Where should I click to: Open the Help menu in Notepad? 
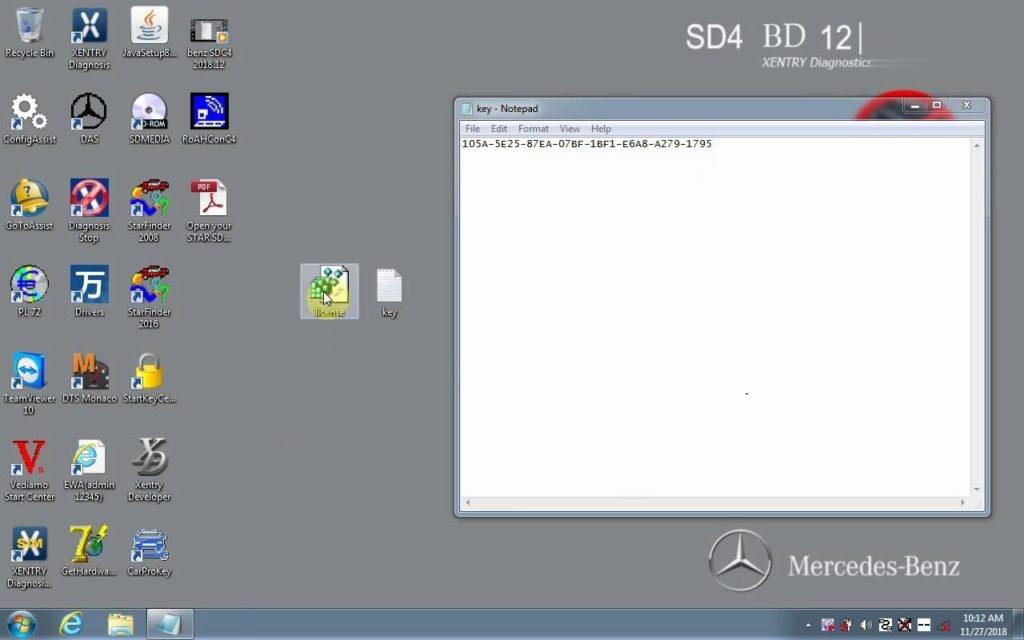pos(601,129)
